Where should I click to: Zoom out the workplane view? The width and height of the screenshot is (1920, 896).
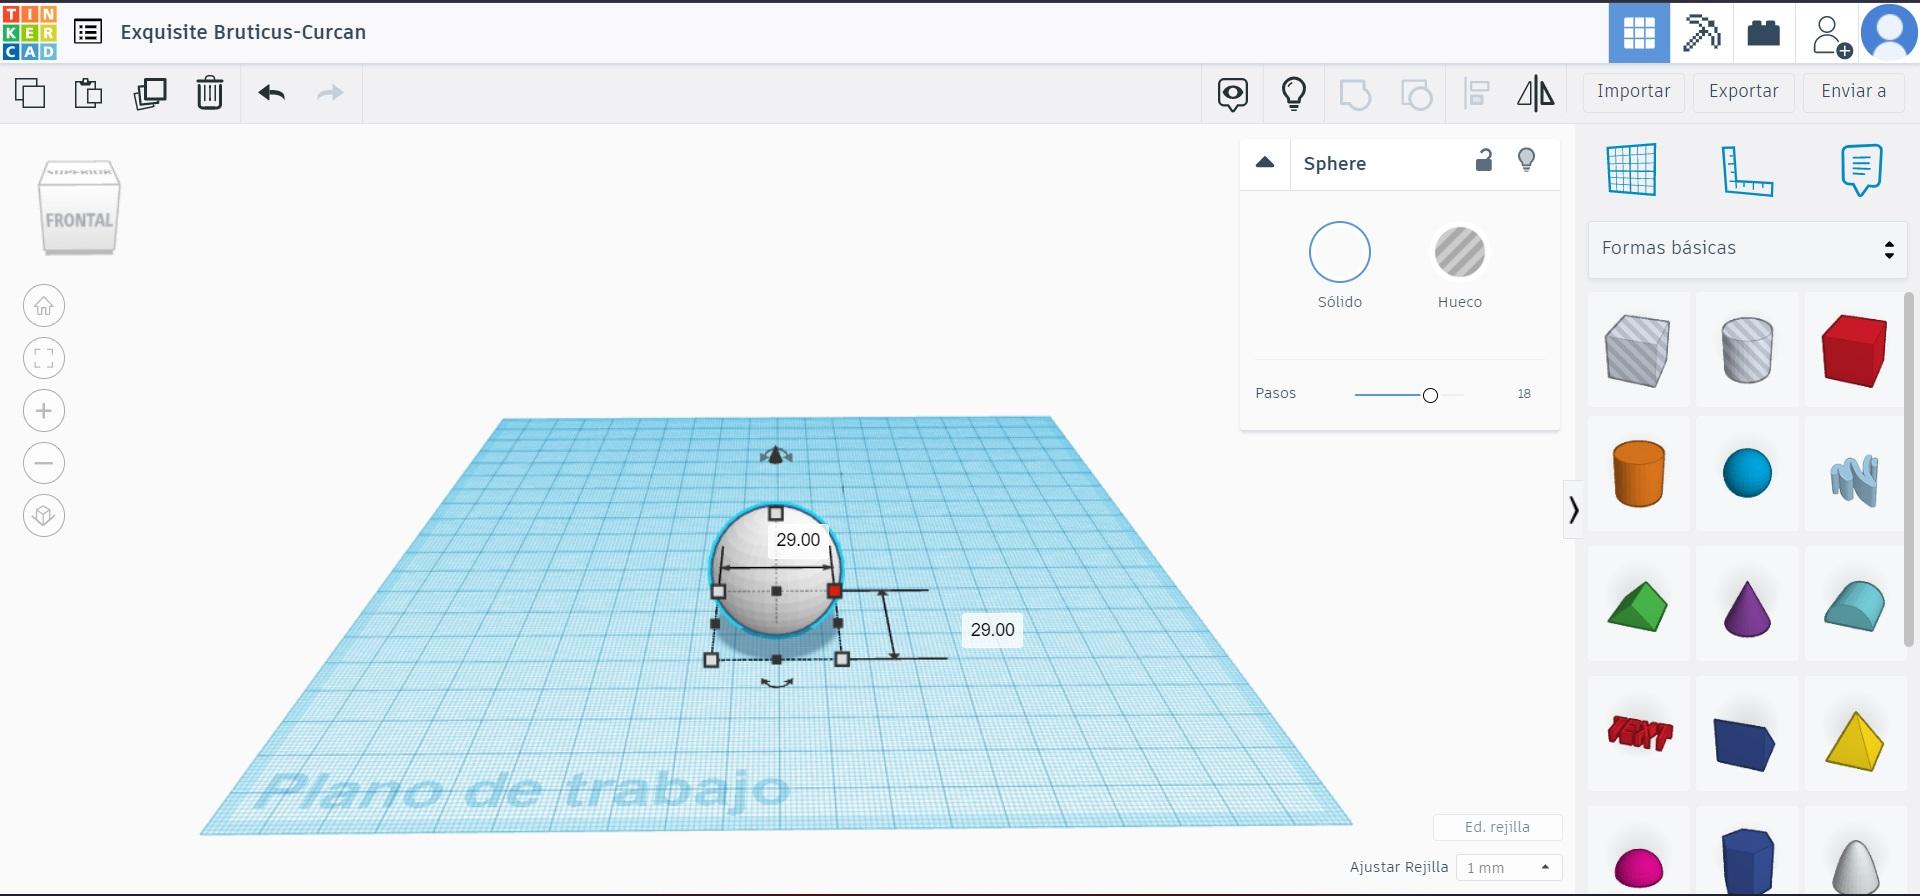(44, 463)
